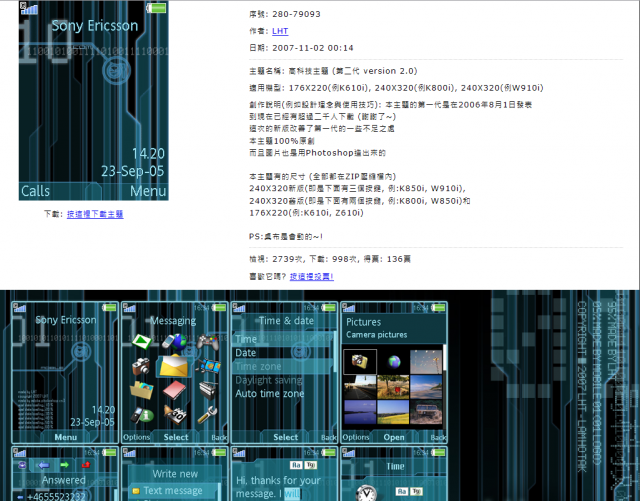This screenshot has width=640, height=501.
Task: Select phone info icon in menu grid
Action: click(x=142, y=415)
